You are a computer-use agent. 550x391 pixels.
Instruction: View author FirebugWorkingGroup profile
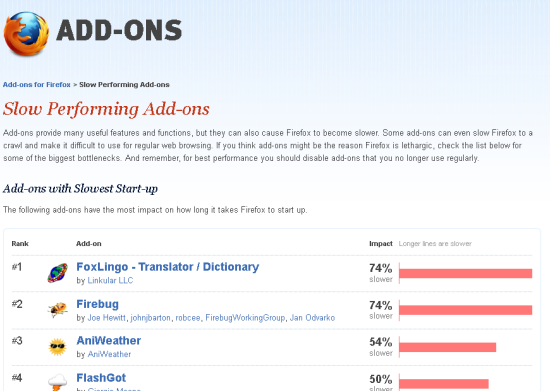point(245,318)
